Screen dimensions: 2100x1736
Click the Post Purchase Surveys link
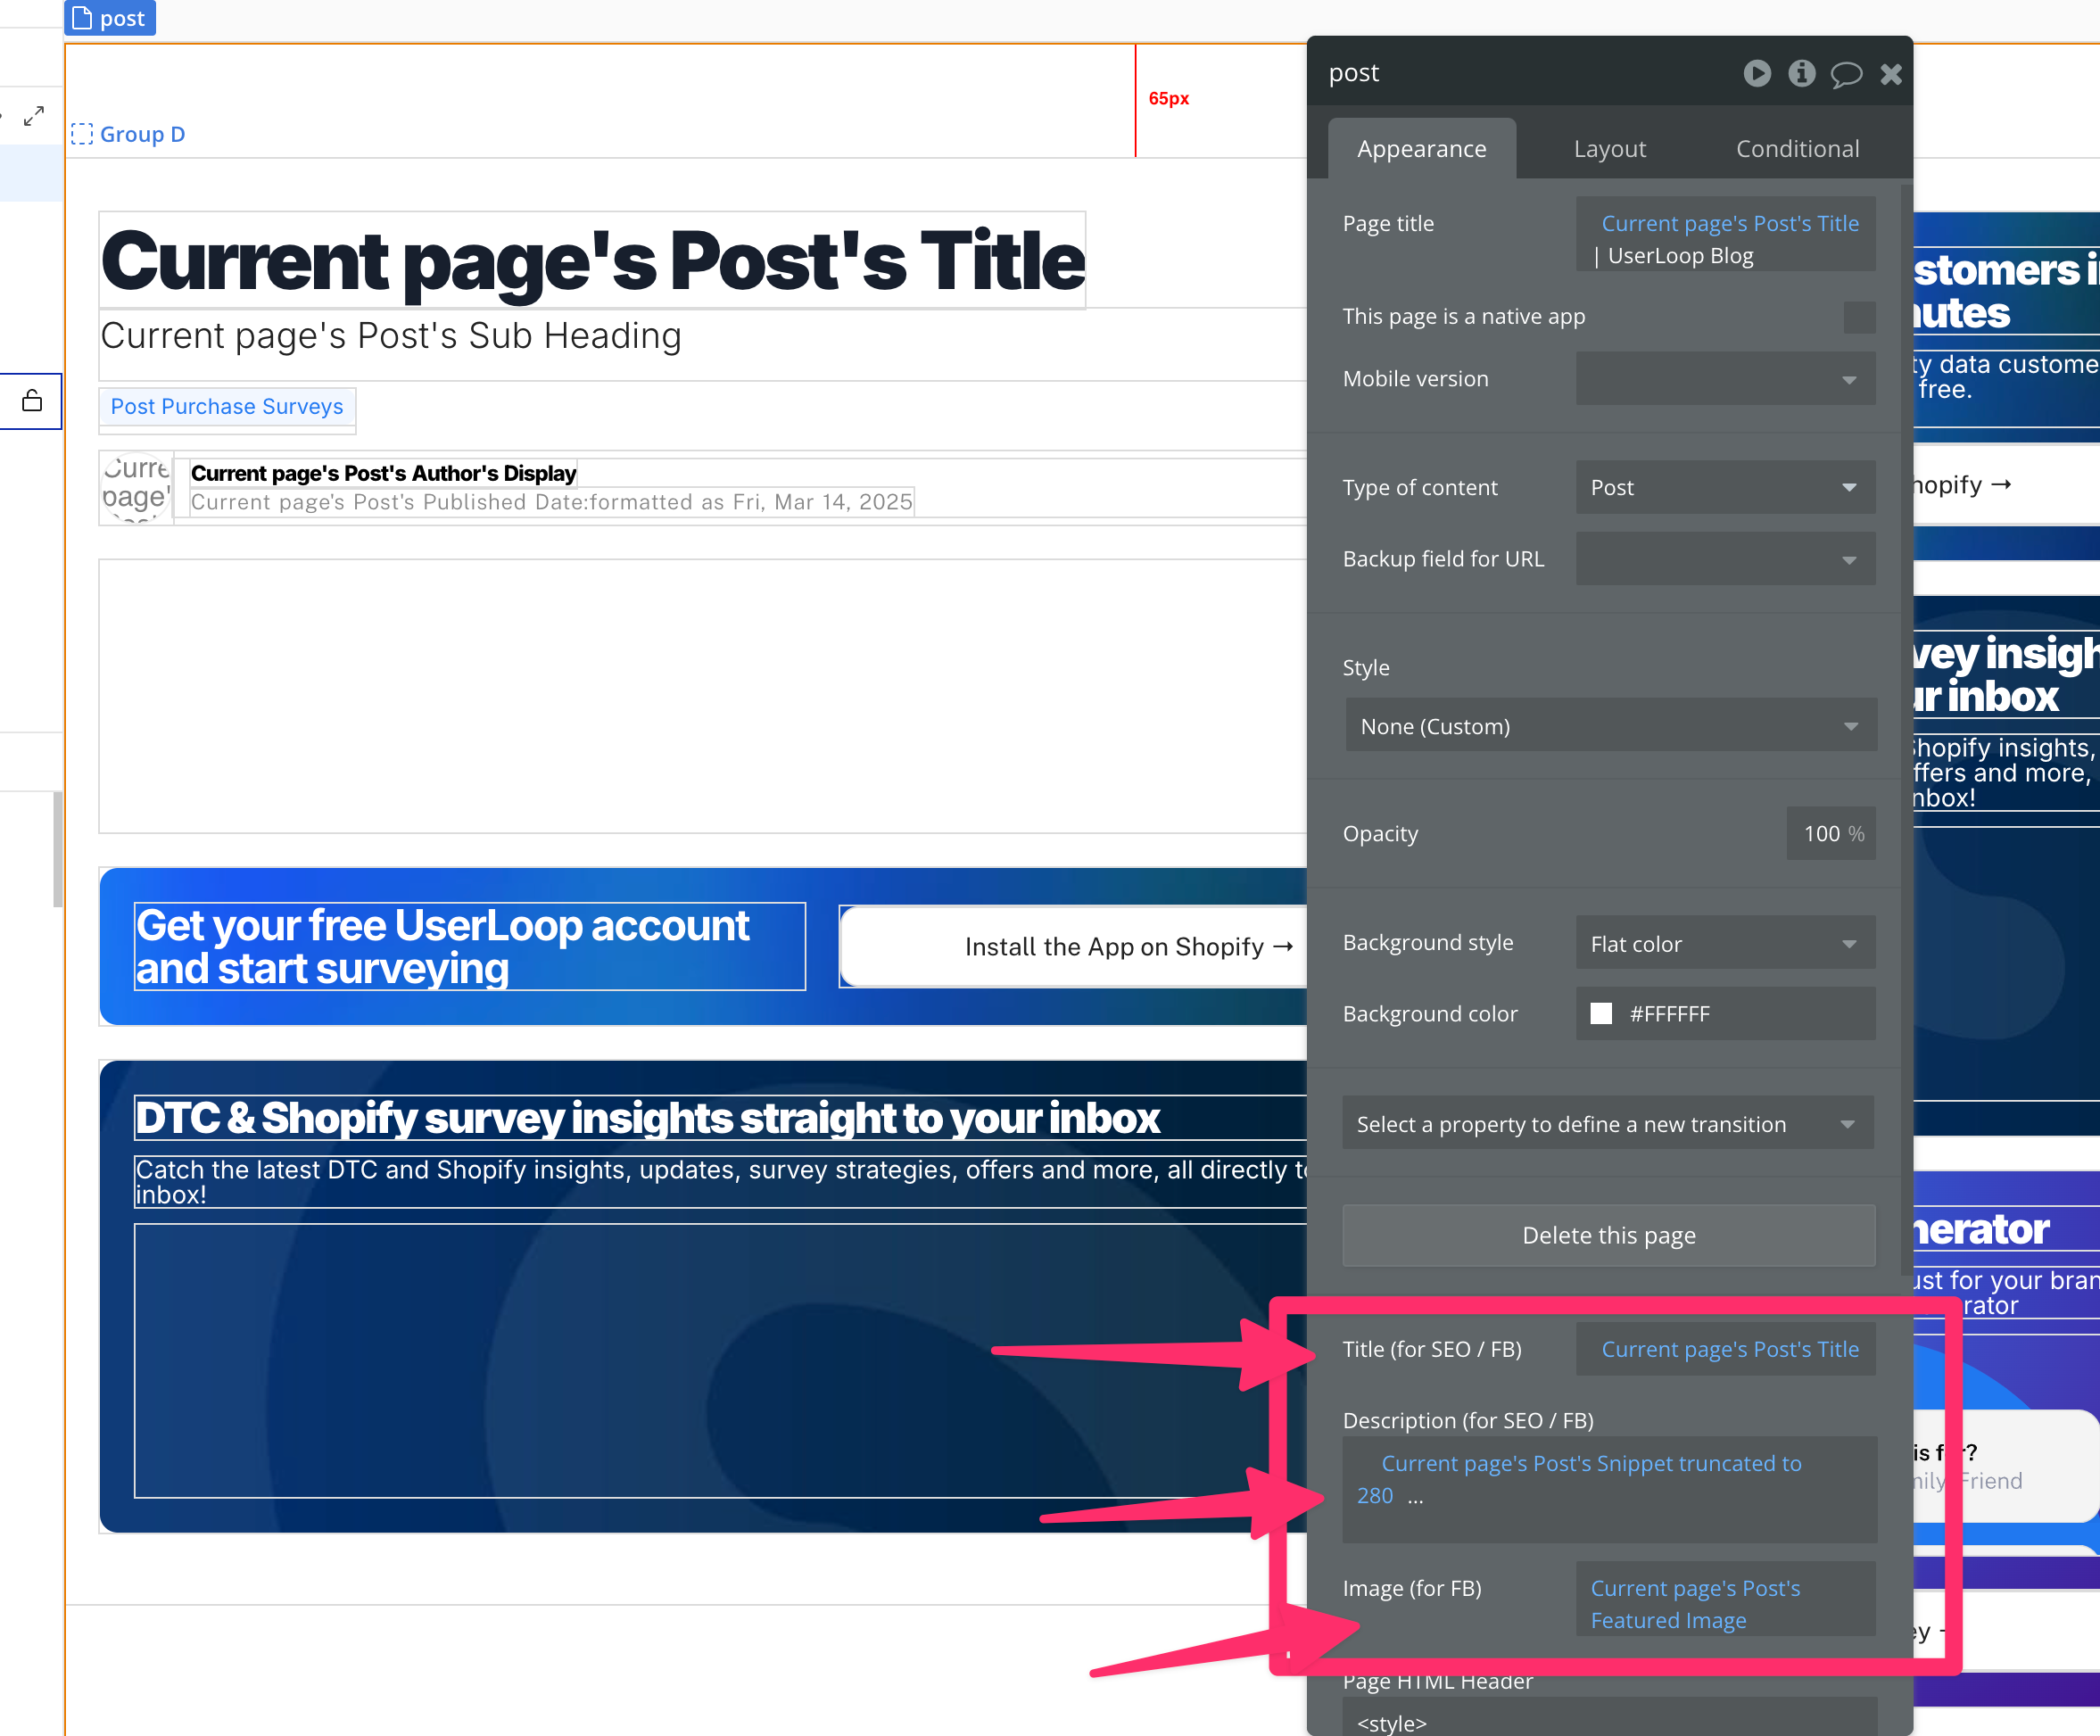(x=227, y=407)
